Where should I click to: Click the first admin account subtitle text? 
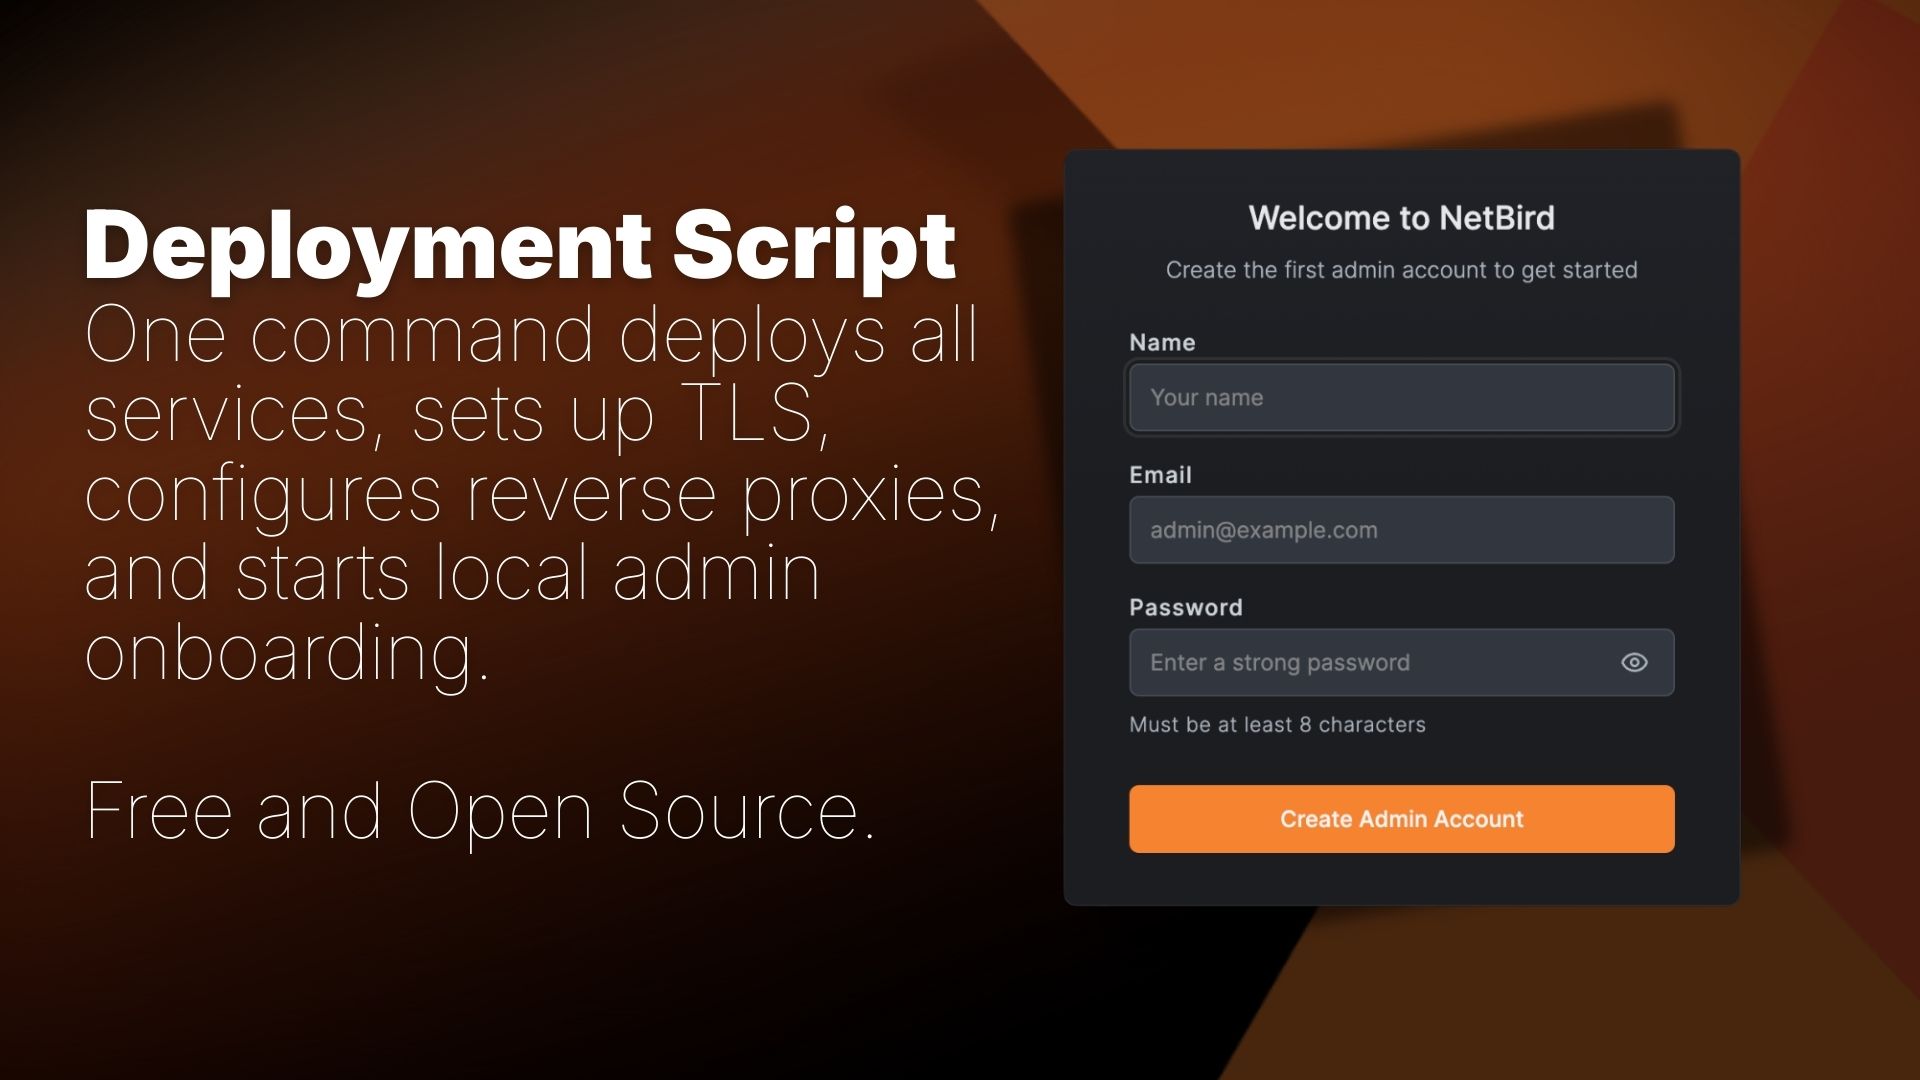pos(1401,269)
